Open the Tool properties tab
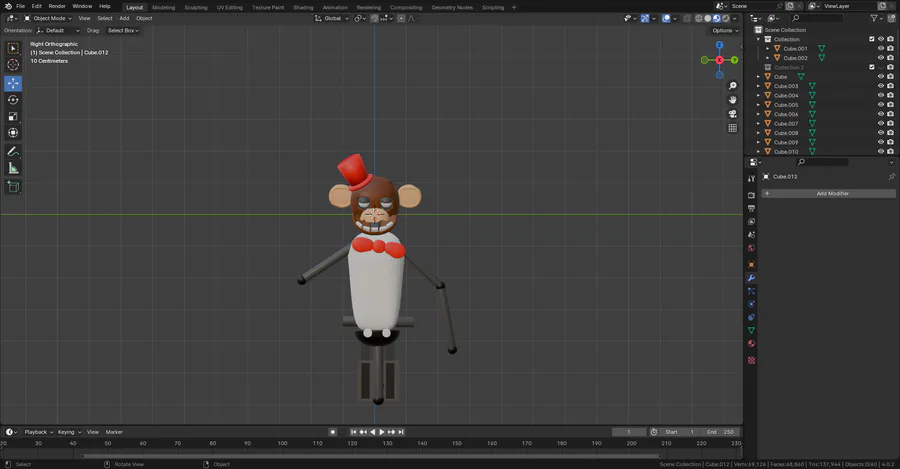900x469 pixels. (x=751, y=179)
